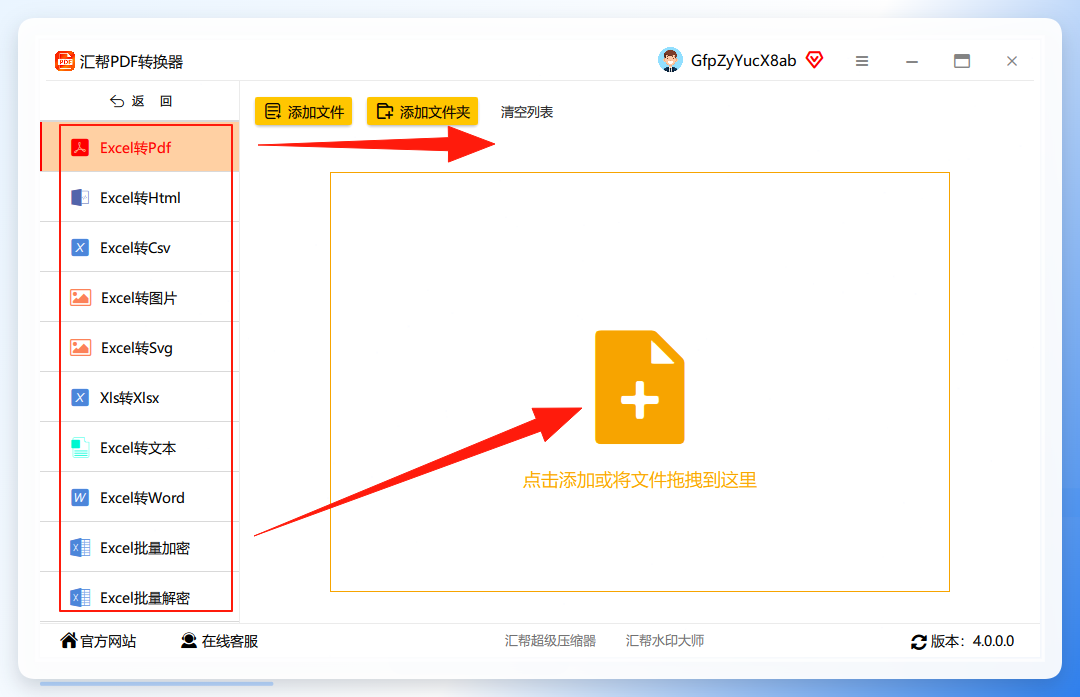Click the 在线客服 headset person icon
This screenshot has height=697, width=1080.
coord(189,641)
